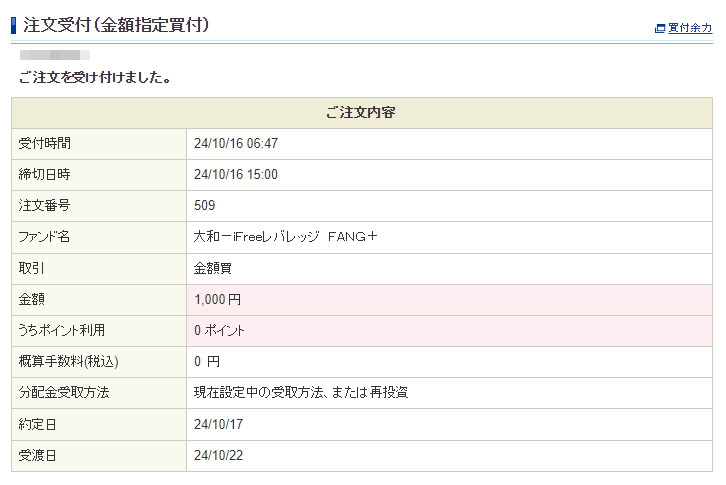Click the 約定日 value 24/10/17
The width and height of the screenshot is (726, 485).
click(218, 425)
